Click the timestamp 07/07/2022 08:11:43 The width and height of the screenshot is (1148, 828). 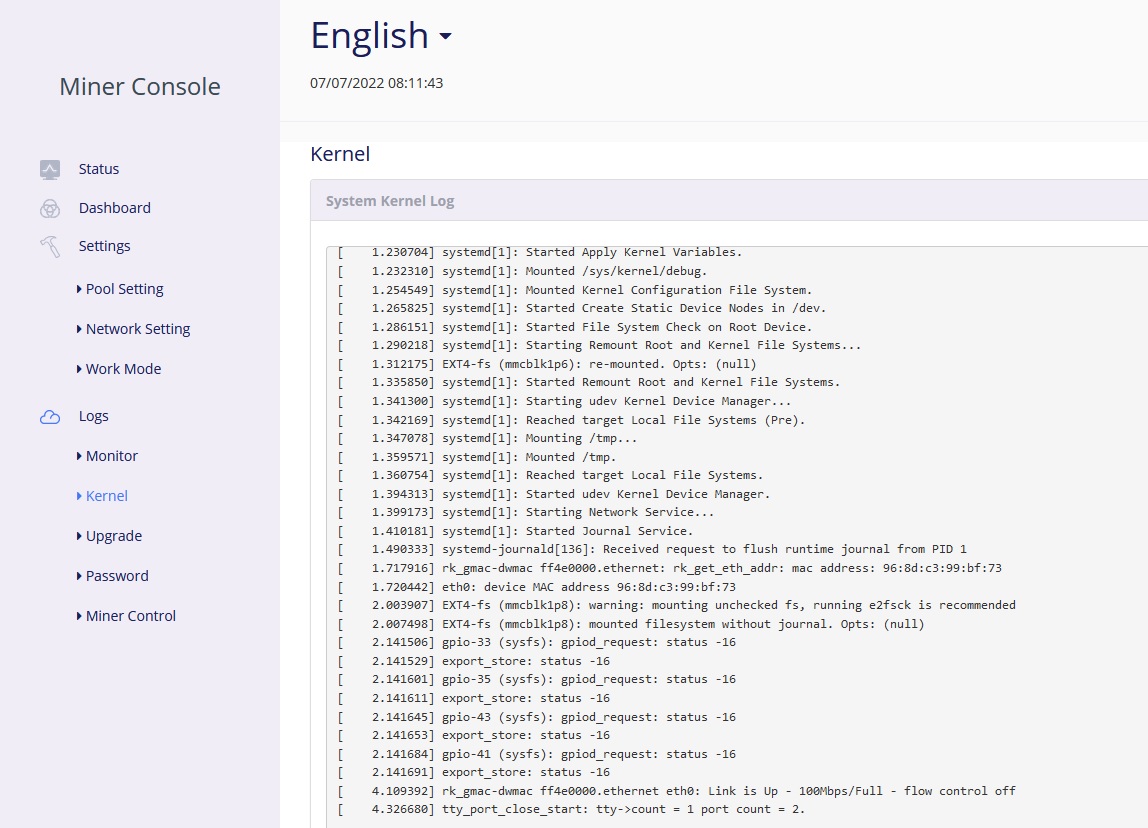click(x=376, y=83)
